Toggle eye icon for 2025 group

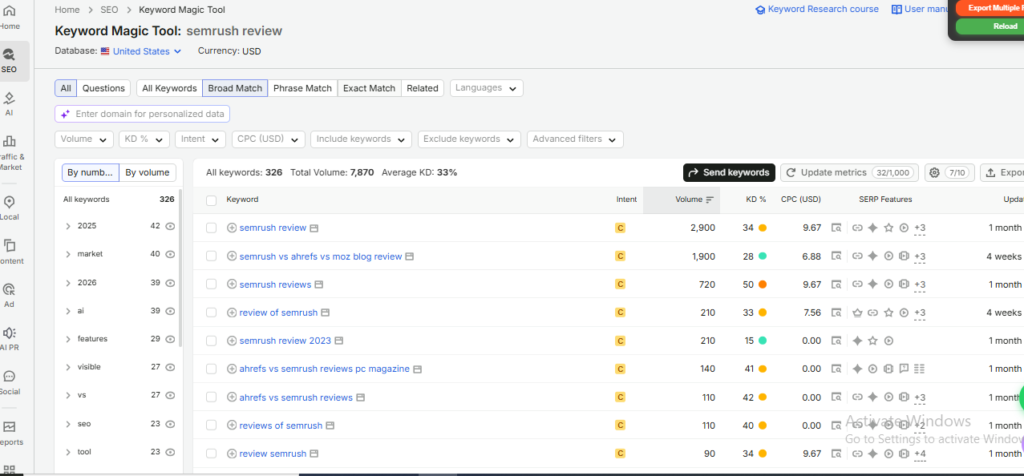170,226
